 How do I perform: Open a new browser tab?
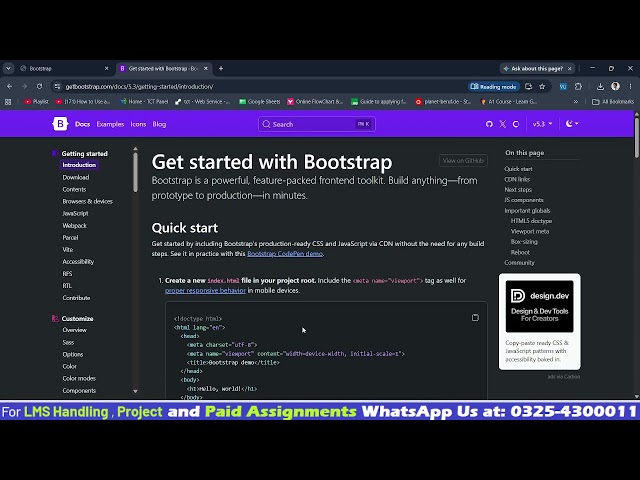point(221,69)
